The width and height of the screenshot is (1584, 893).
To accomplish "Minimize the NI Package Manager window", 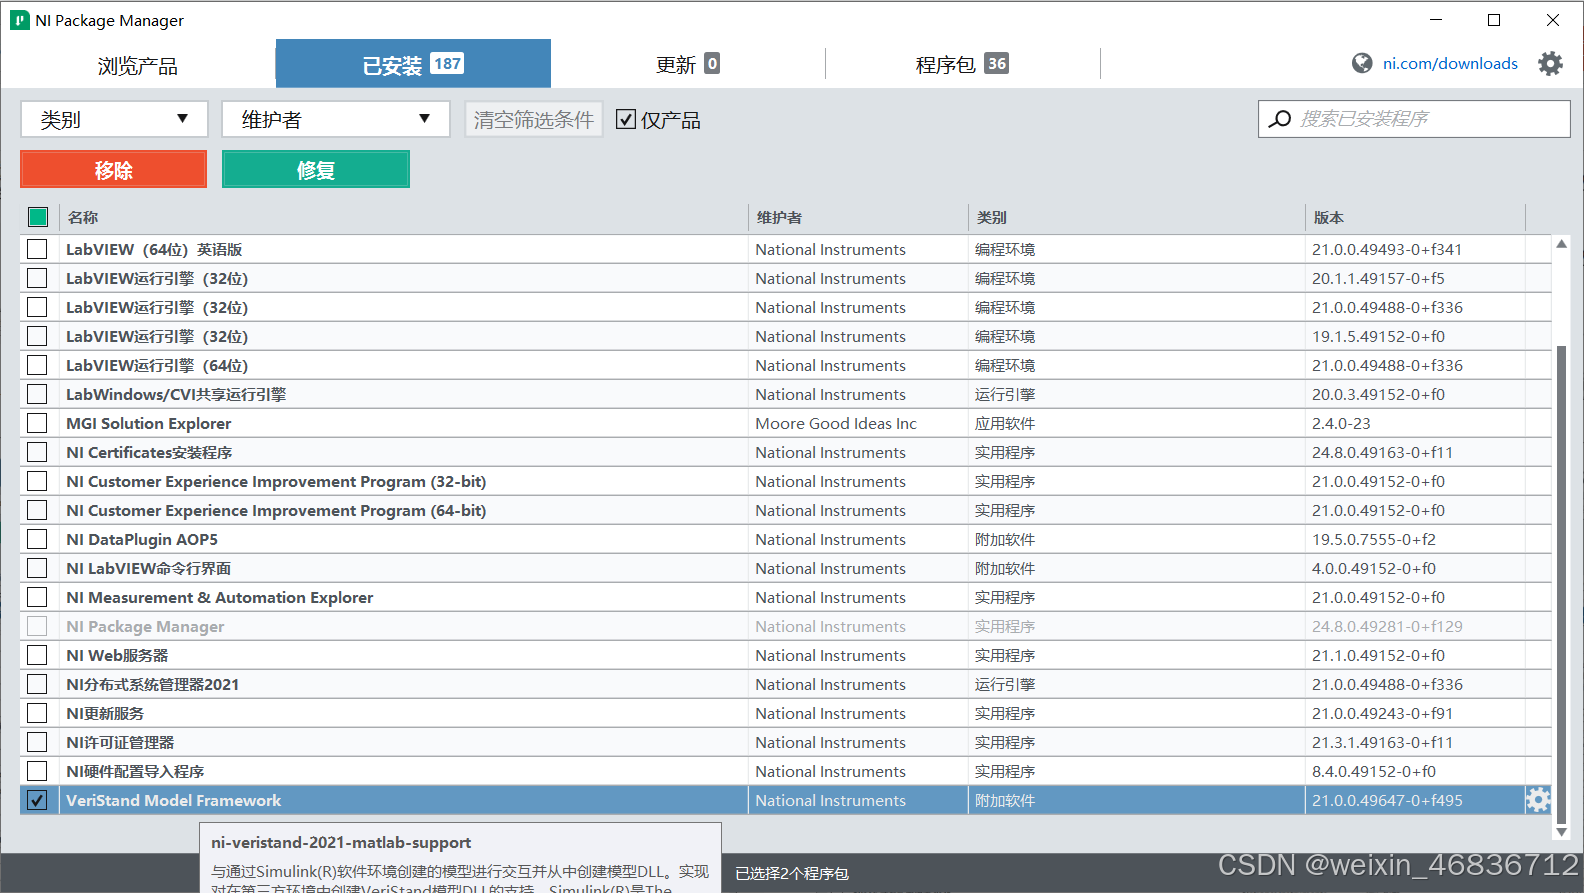I will [x=1436, y=20].
